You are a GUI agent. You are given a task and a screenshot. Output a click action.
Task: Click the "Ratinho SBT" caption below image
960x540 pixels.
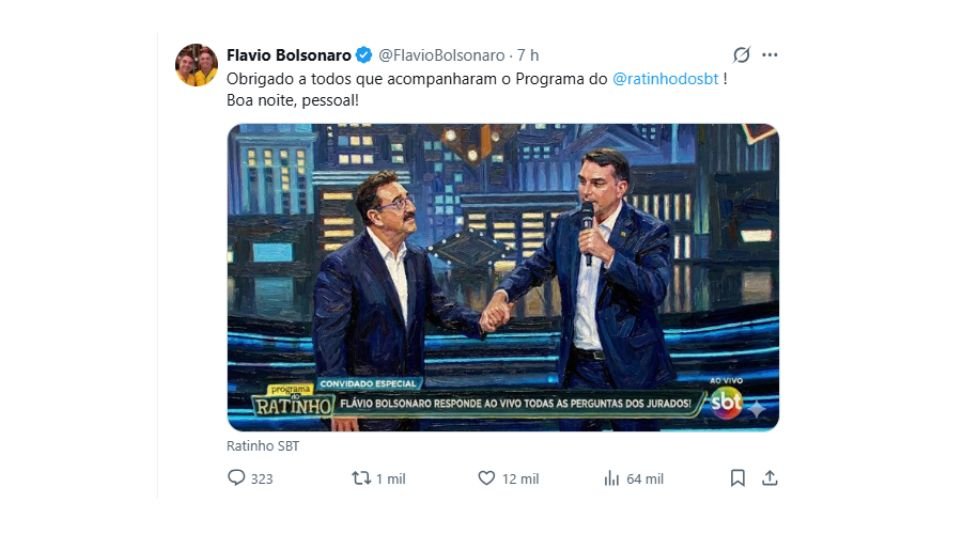(x=263, y=446)
